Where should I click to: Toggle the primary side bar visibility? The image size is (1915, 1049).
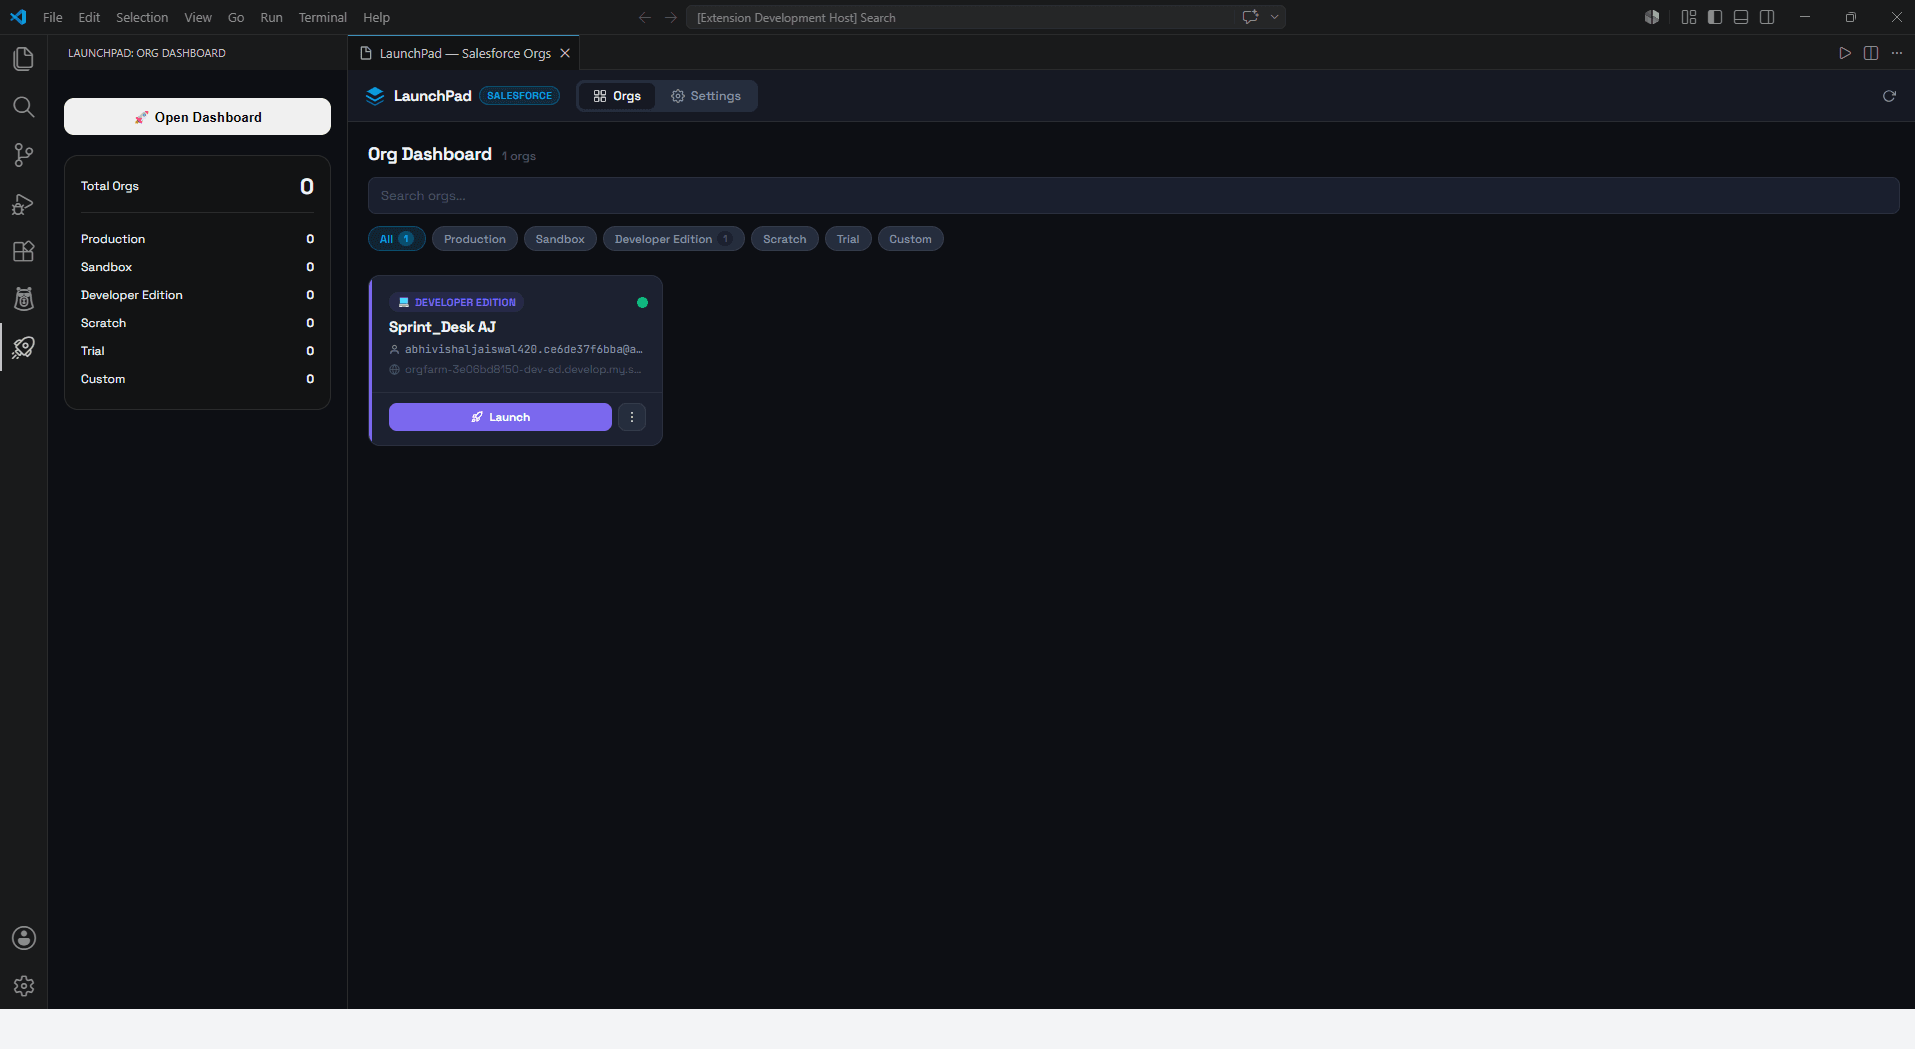[x=1715, y=17]
